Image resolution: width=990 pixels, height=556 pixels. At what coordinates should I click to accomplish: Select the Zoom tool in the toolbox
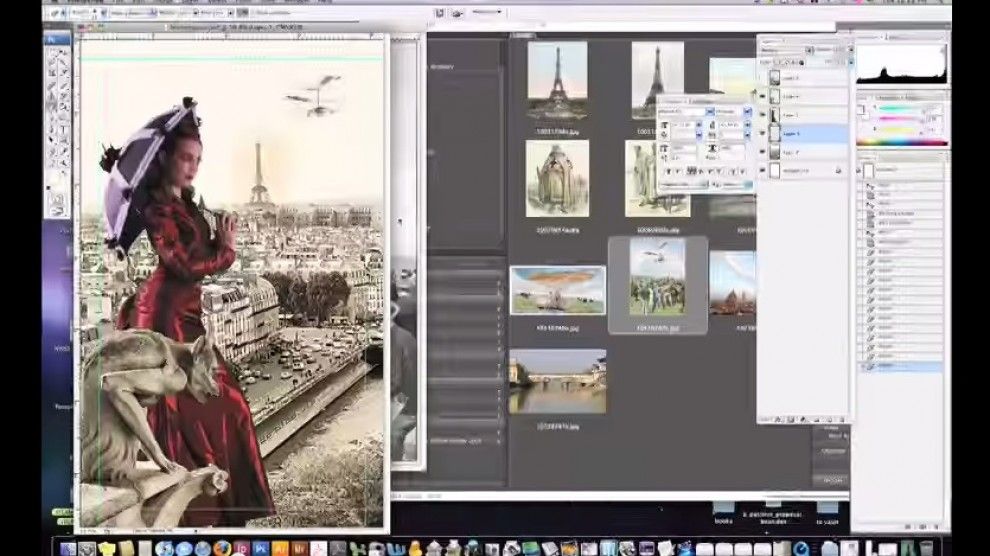coord(63,164)
